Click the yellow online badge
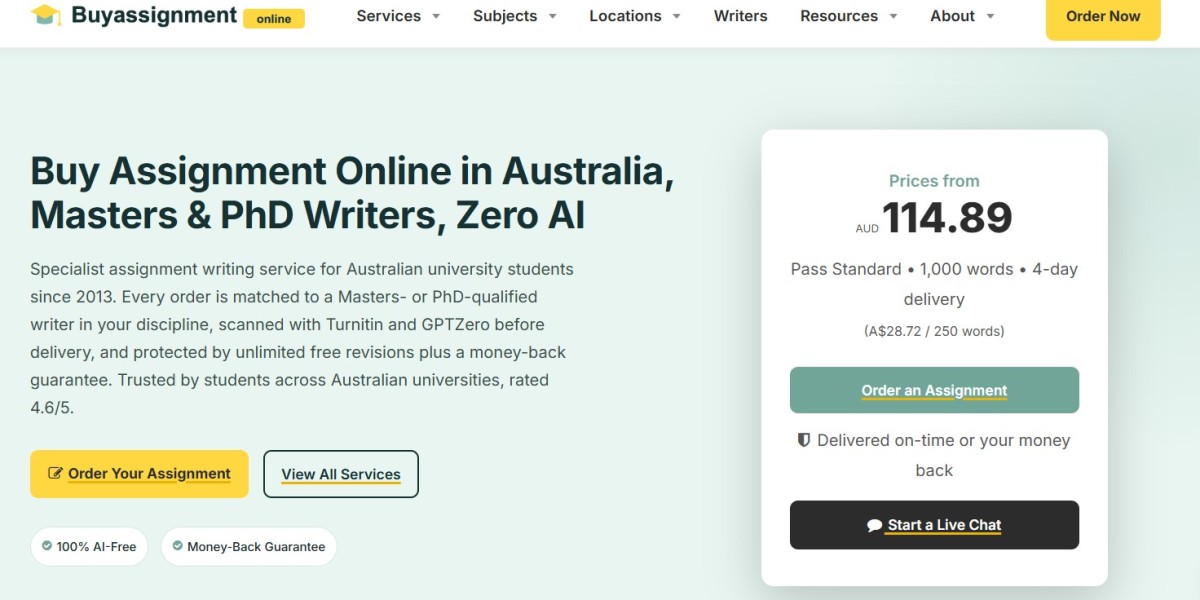 click(x=274, y=18)
